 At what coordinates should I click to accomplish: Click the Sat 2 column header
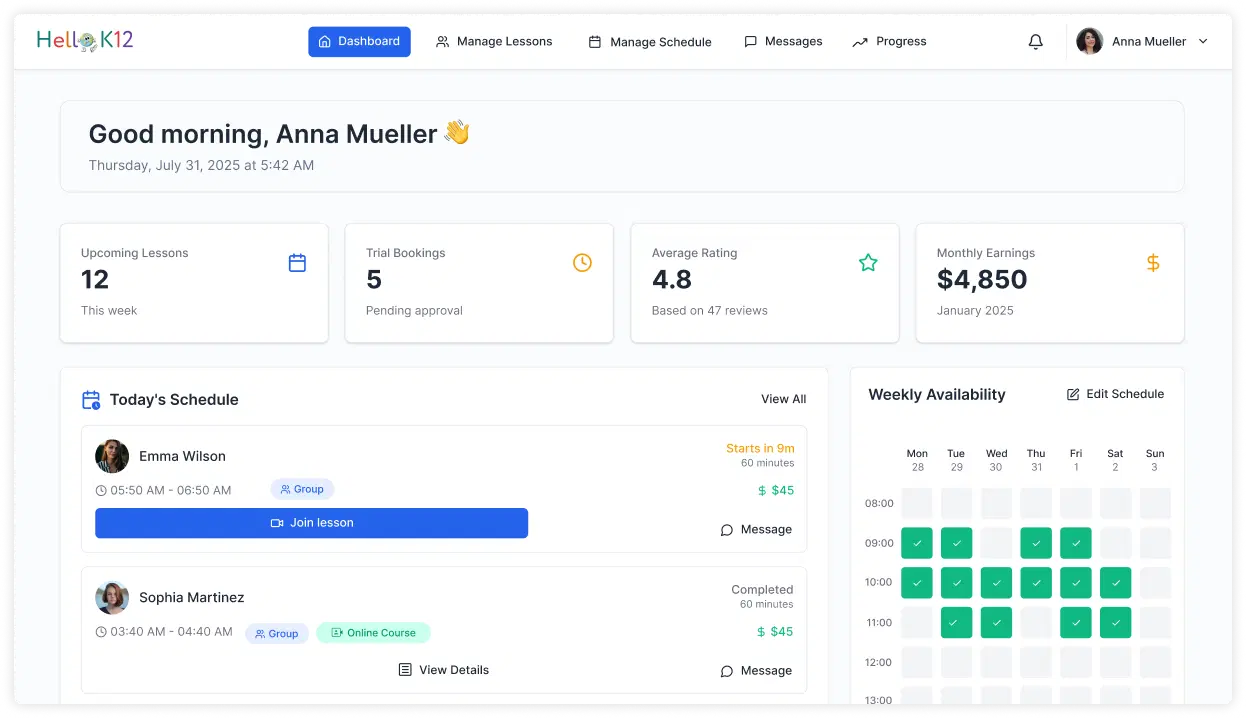[x=1115, y=460]
